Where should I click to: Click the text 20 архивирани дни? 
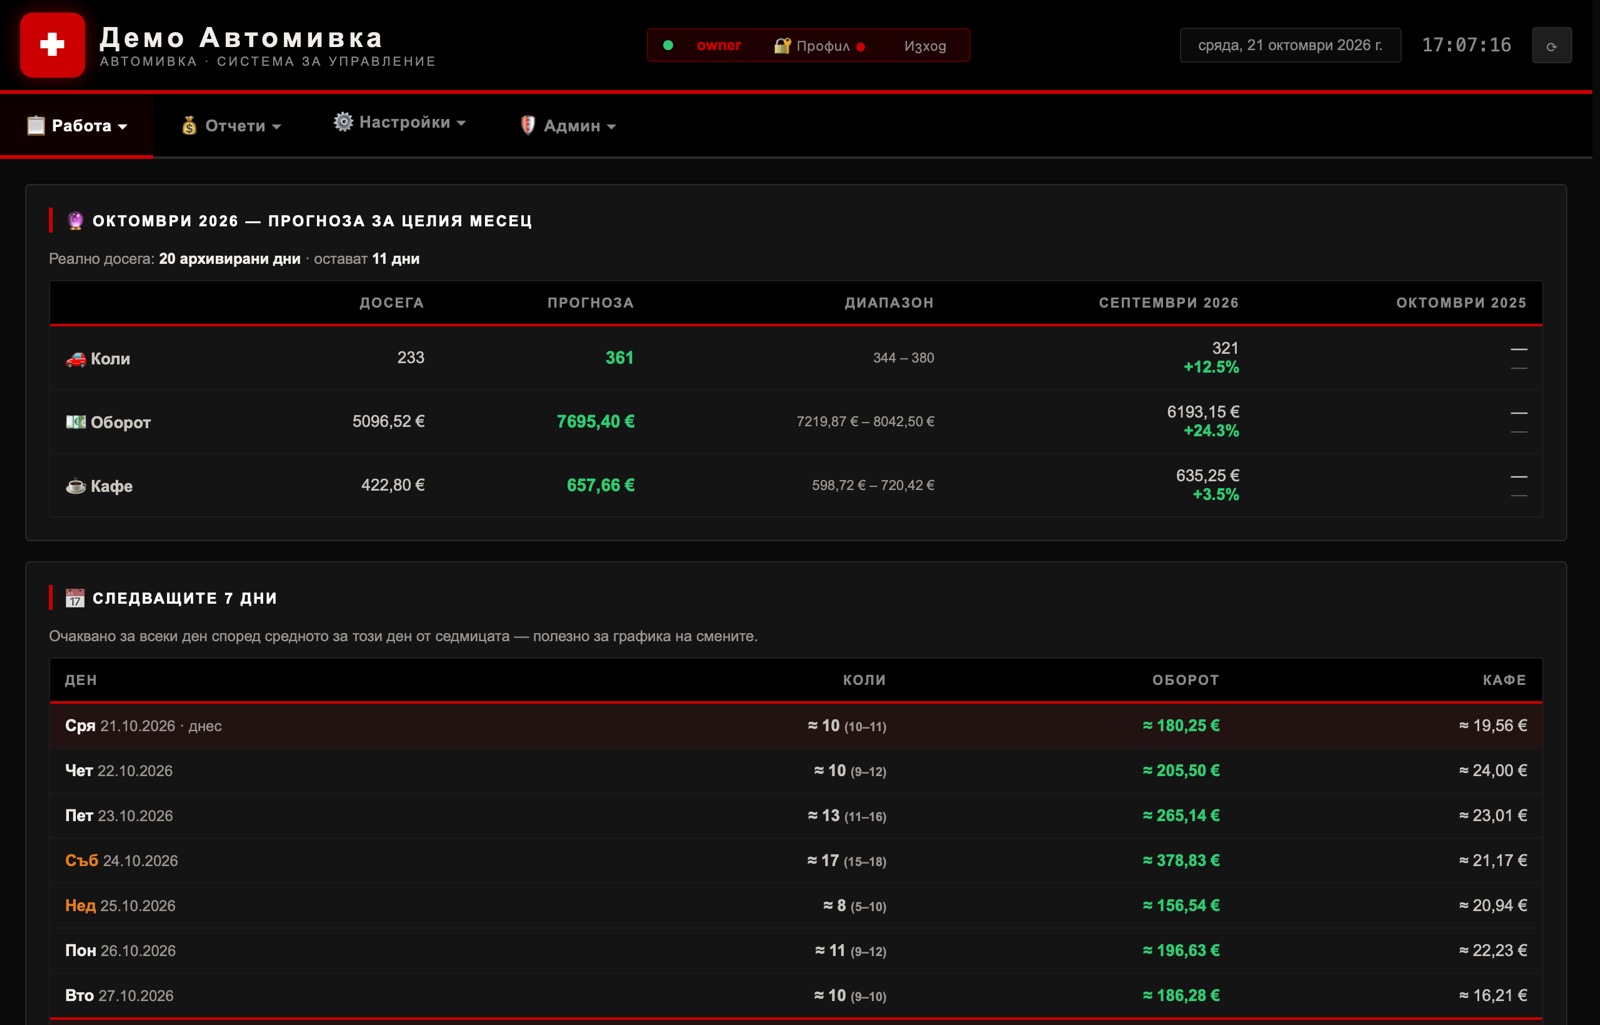click(x=230, y=259)
